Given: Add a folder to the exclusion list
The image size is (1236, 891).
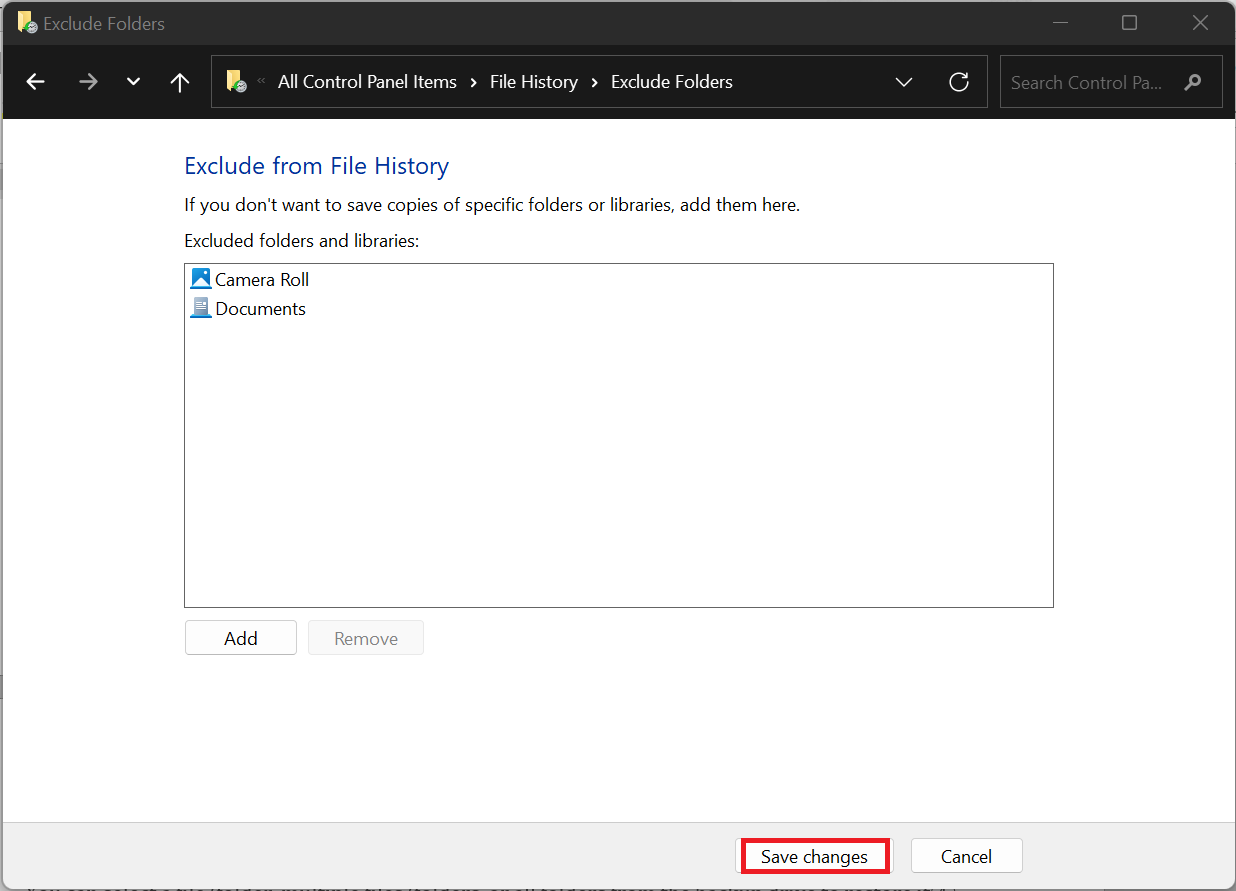Looking at the screenshot, I should 241,638.
